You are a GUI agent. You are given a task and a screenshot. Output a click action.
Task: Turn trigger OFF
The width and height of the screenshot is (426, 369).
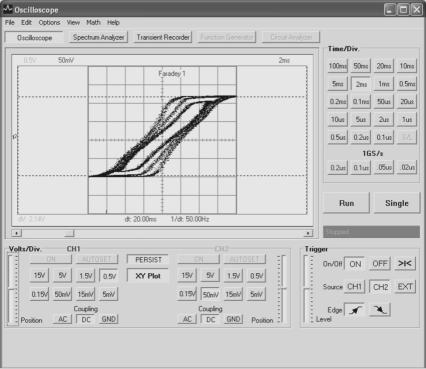[380, 264]
